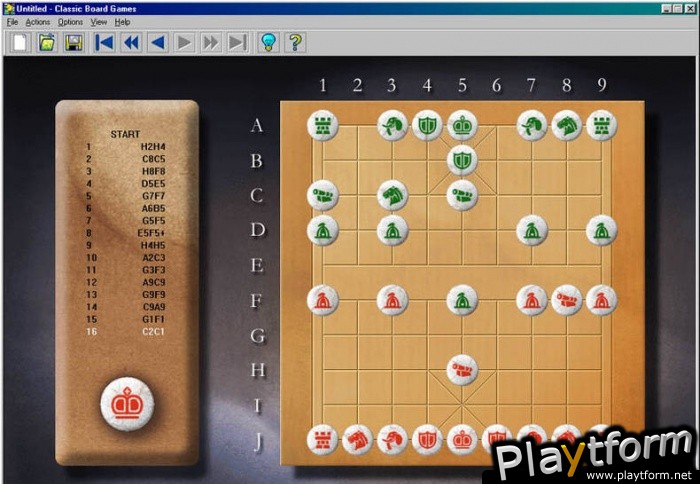Select red pawn at F1
The height and width of the screenshot is (484, 700).
coord(322,300)
